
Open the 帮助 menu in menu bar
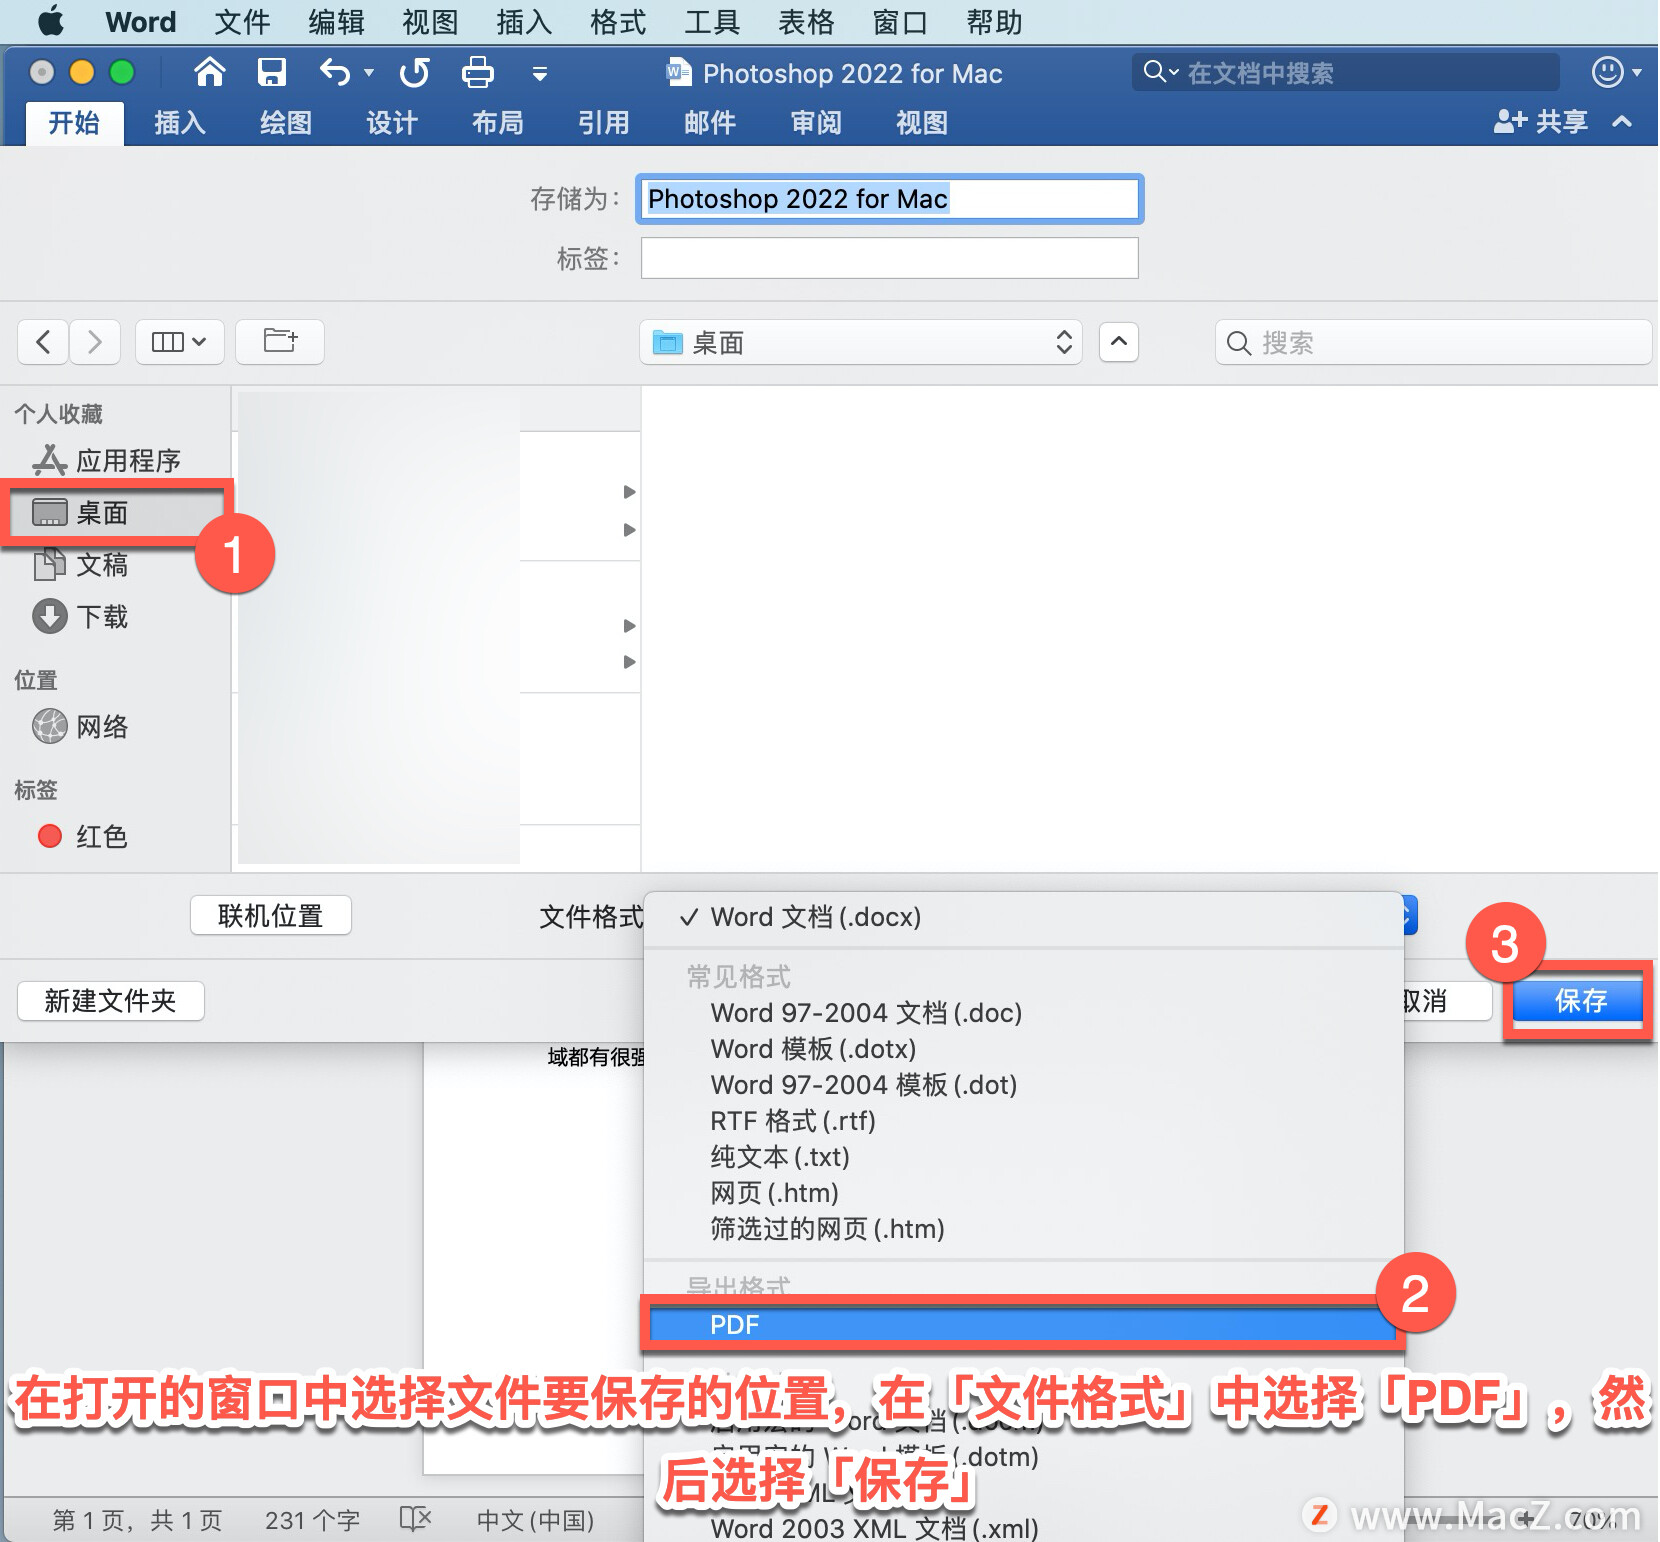(994, 22)
